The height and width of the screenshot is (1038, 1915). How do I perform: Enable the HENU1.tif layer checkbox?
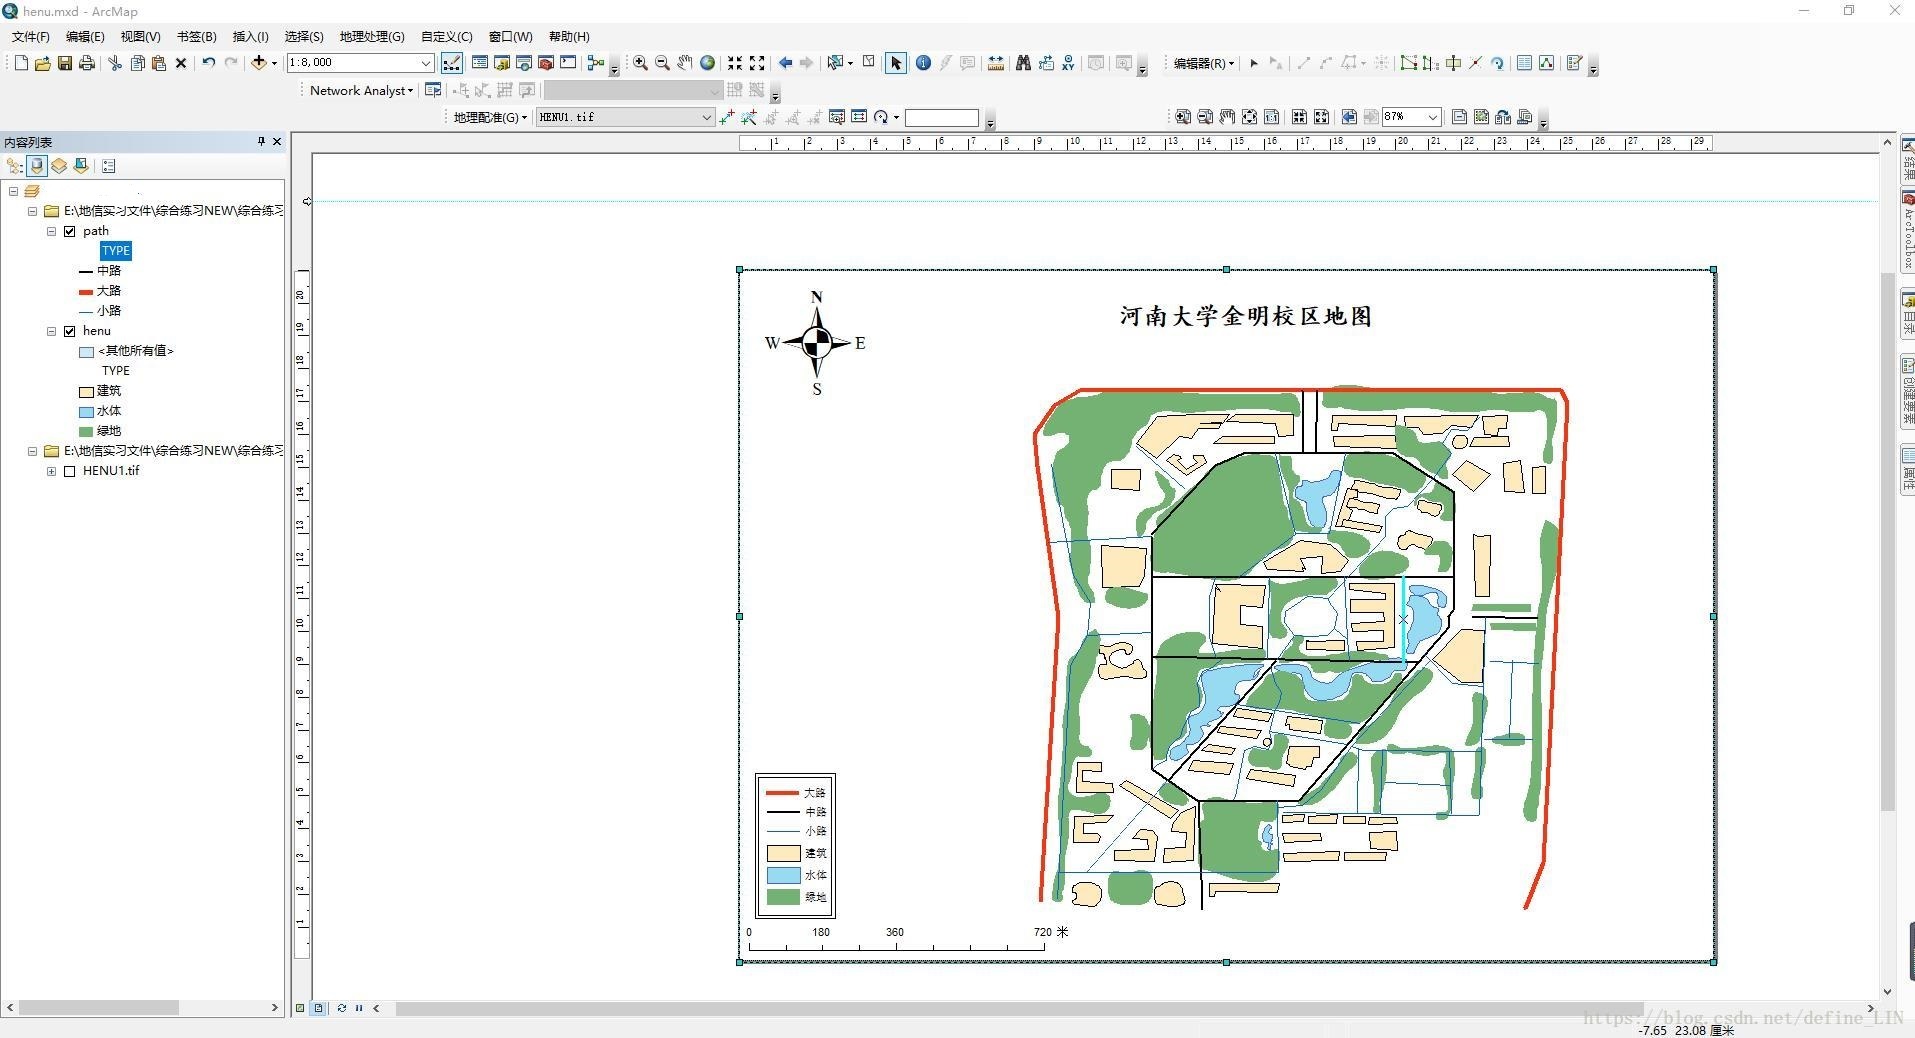pos(70,470)
